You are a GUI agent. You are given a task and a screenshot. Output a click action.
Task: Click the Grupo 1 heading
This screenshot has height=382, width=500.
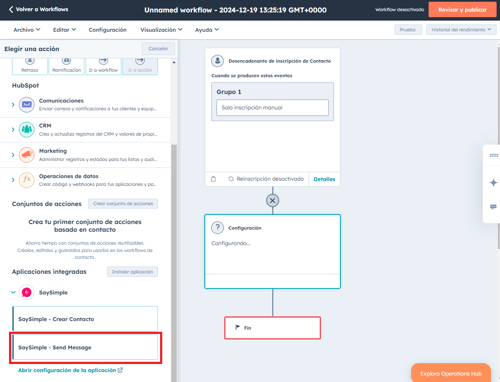(229, 92)
